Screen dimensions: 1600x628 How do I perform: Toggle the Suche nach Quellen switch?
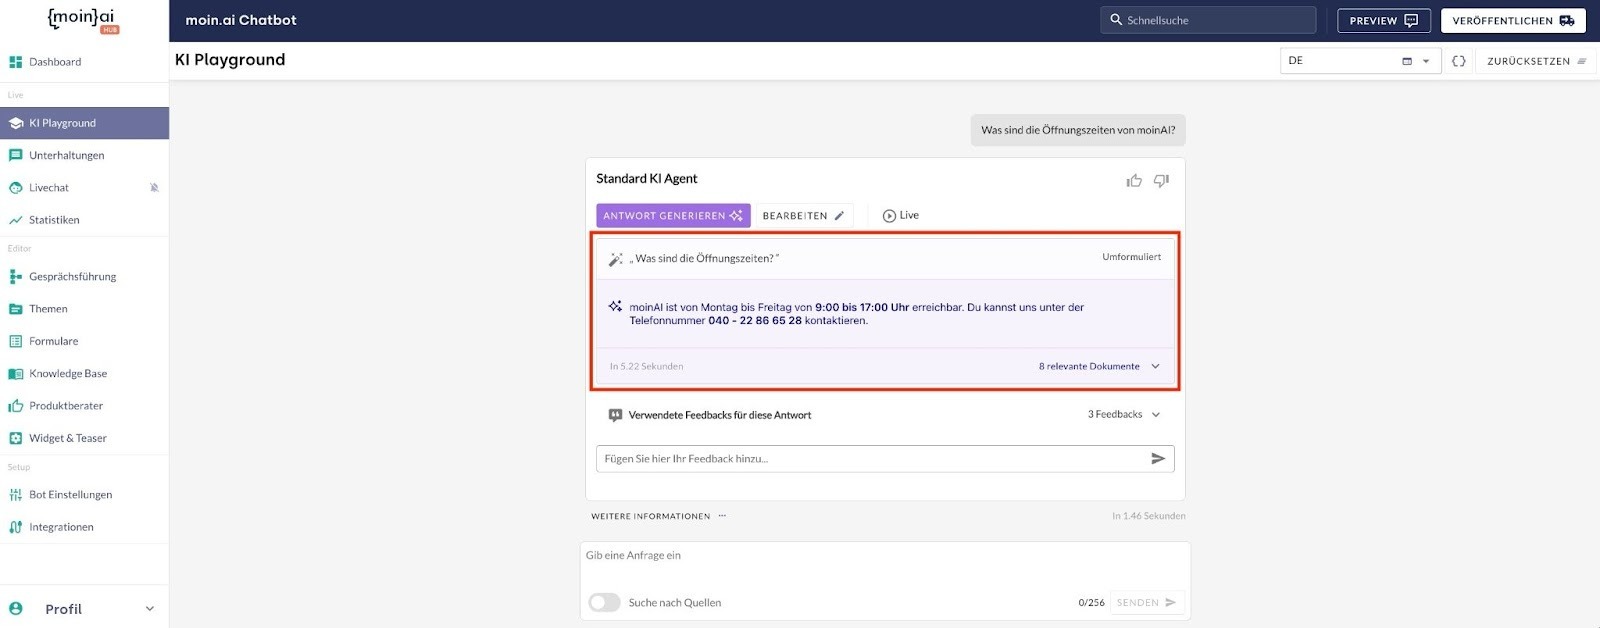(604, 603)
